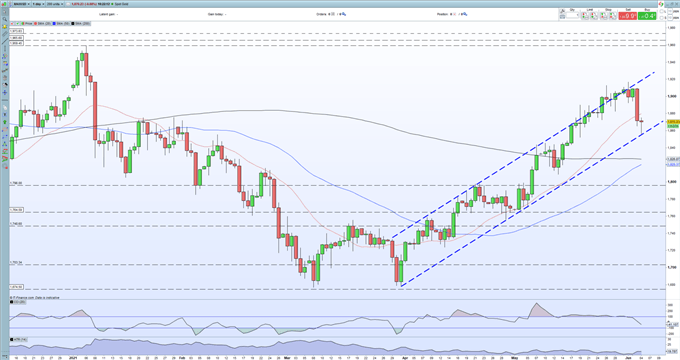Click the position settings wrench icon
The width and height of the screenshot is (680, 360).
click(x=465, y=14)
